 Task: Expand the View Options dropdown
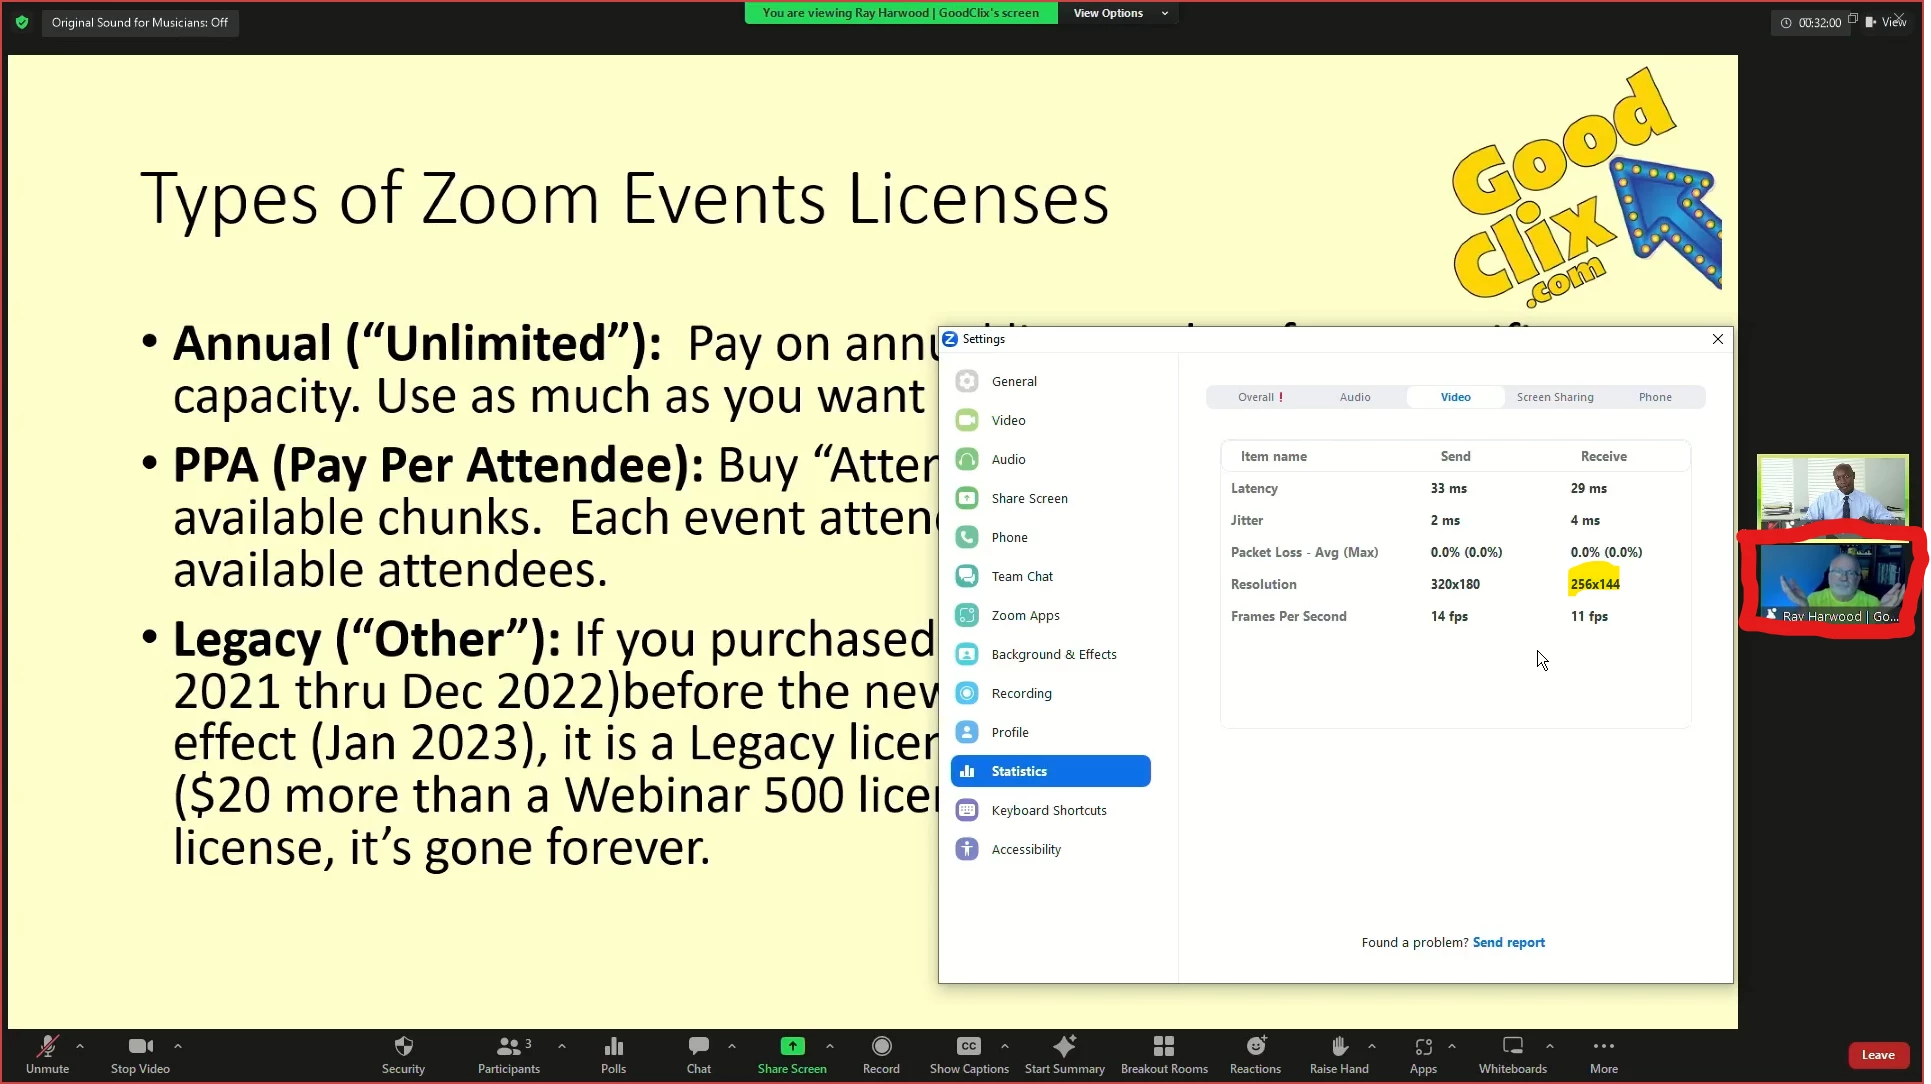1119,13
